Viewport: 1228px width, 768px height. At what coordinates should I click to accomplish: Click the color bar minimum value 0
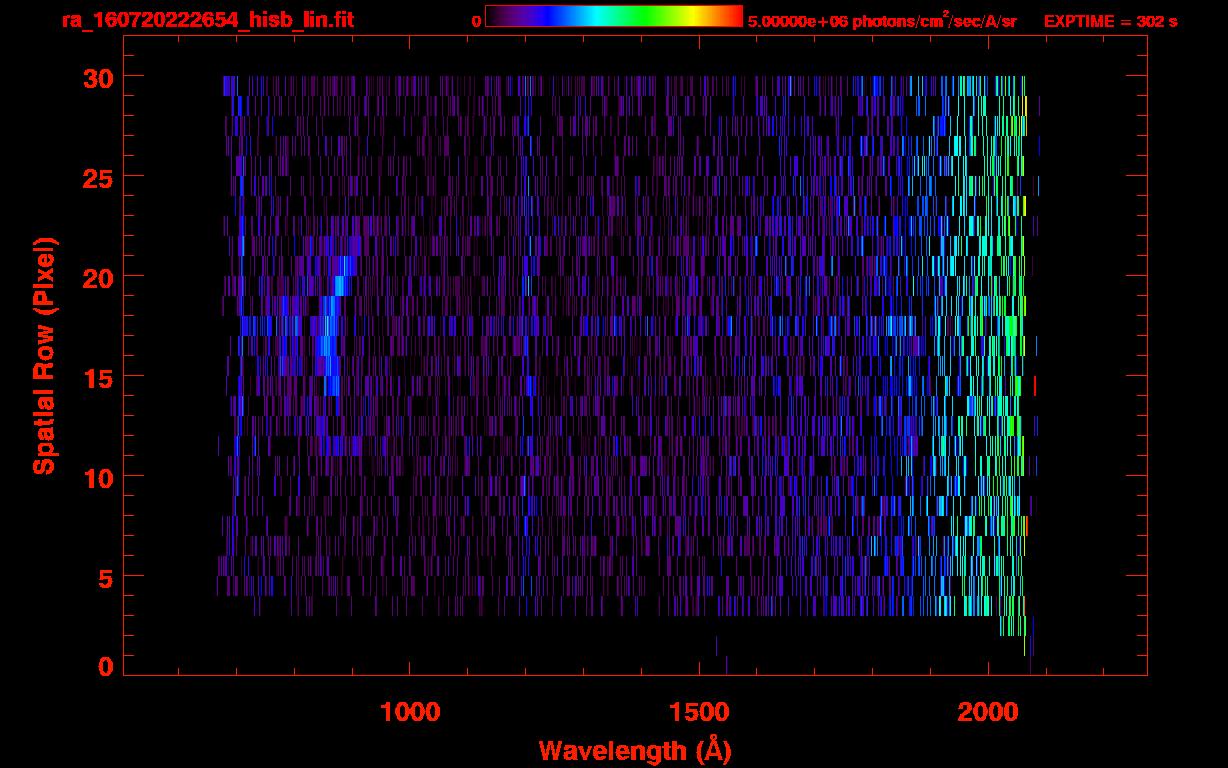[x=476, y=21]
